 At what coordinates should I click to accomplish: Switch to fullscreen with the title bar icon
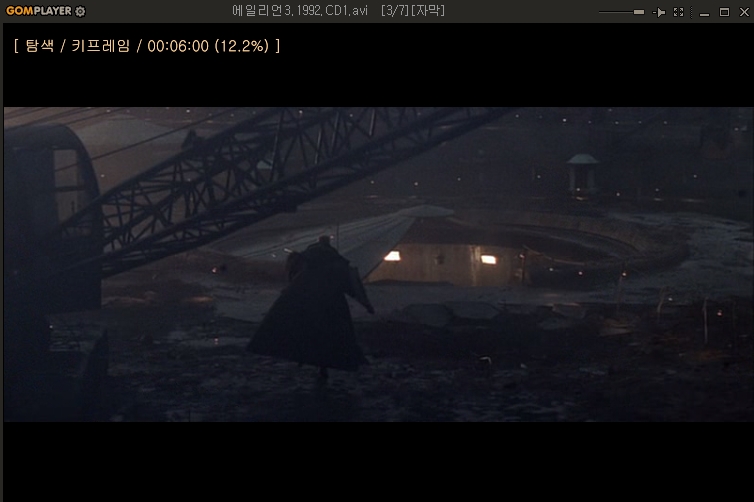pyautogui.click(x=679, y=12)
